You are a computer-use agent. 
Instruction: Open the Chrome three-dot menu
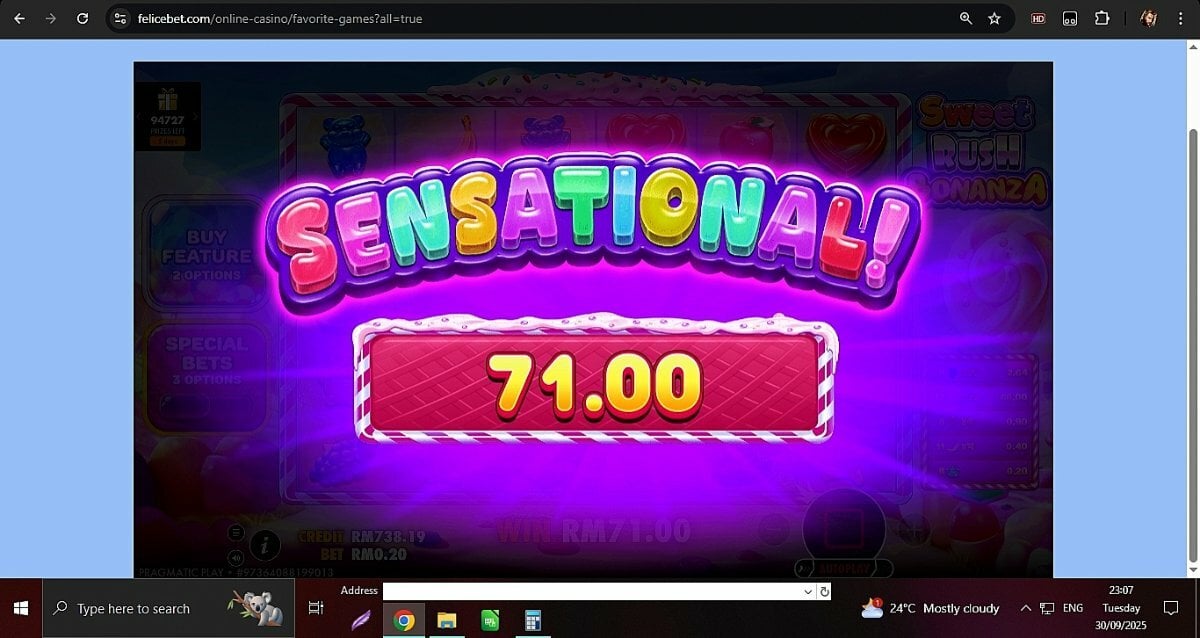(1181, 18)
